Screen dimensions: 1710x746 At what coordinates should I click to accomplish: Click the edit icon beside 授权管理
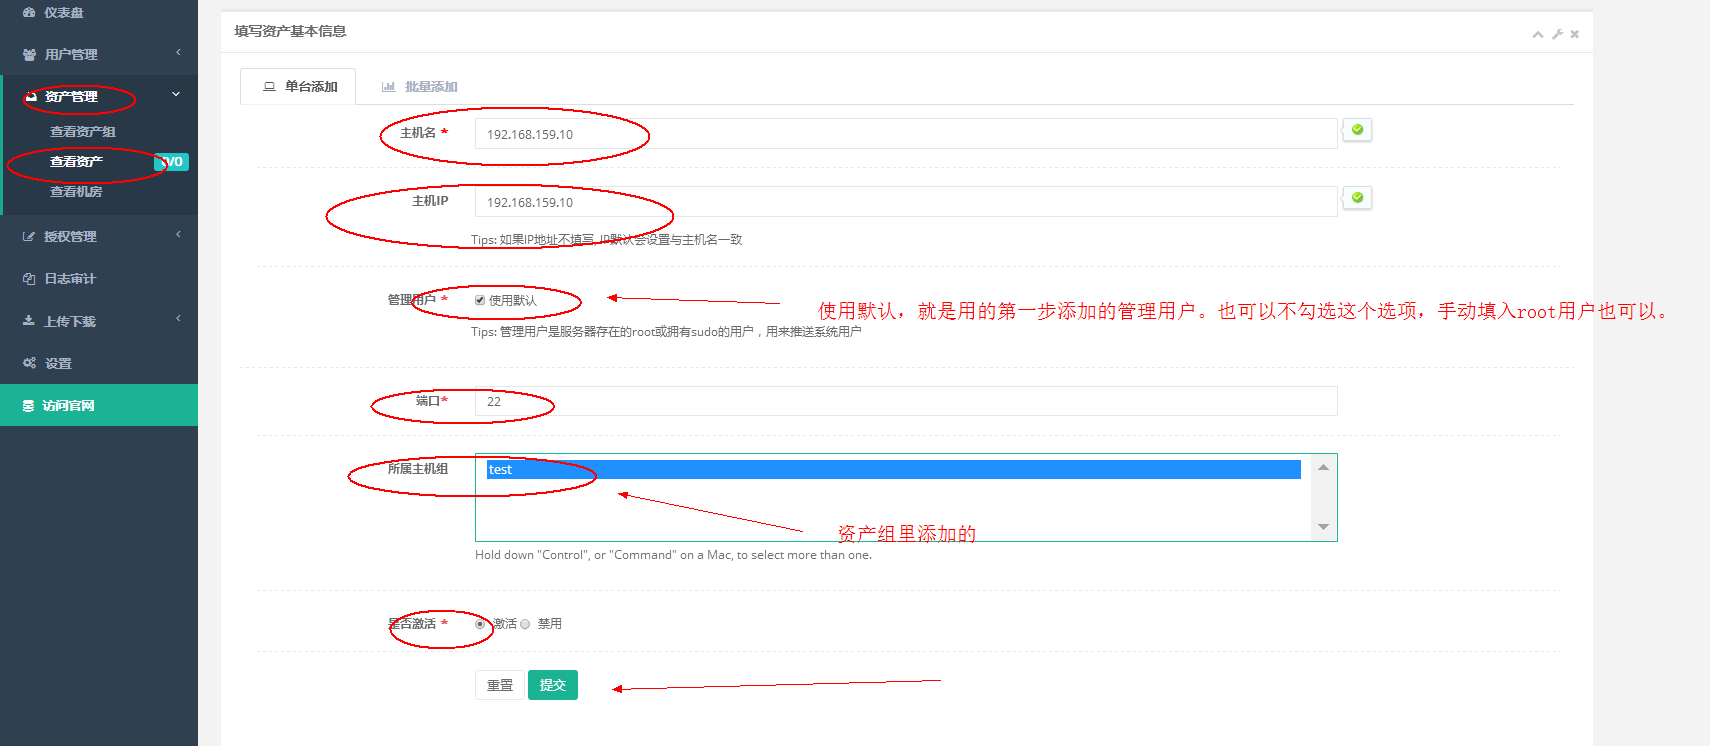point(29,236)
